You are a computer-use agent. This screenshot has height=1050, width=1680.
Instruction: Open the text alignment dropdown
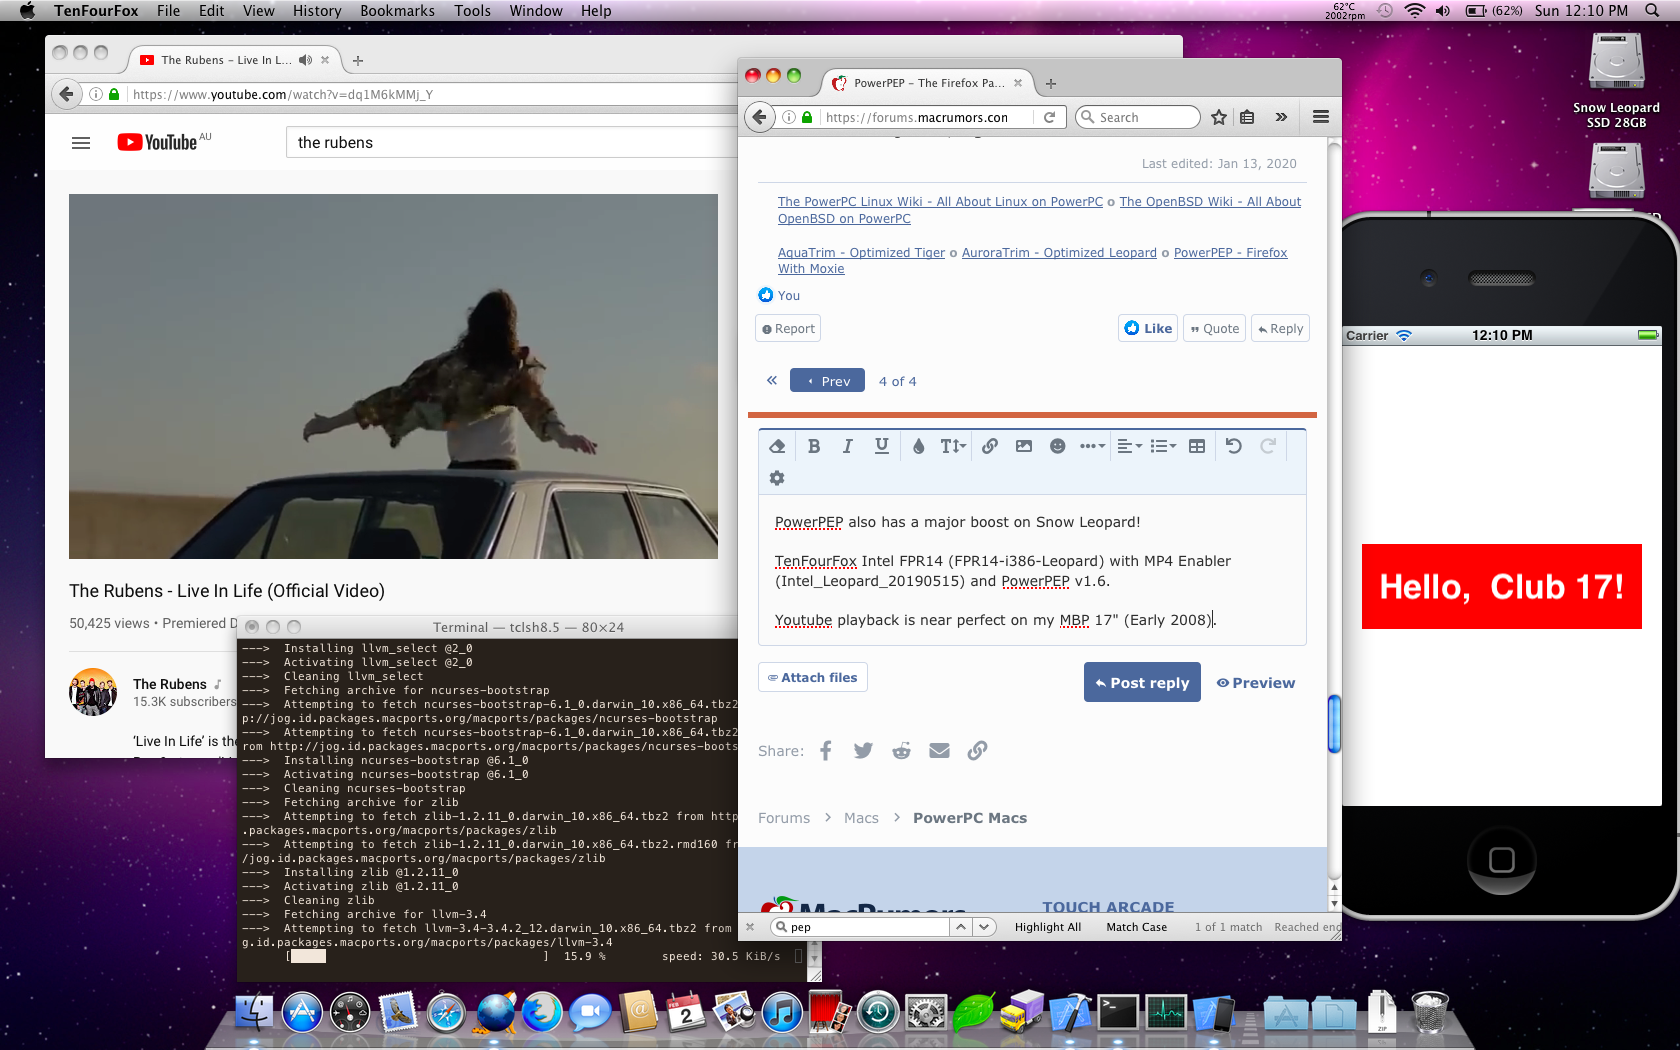click(1129, 446)
